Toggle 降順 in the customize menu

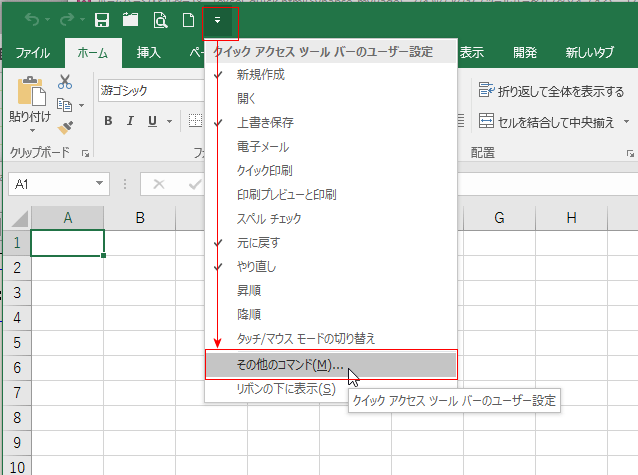(331, 315)
